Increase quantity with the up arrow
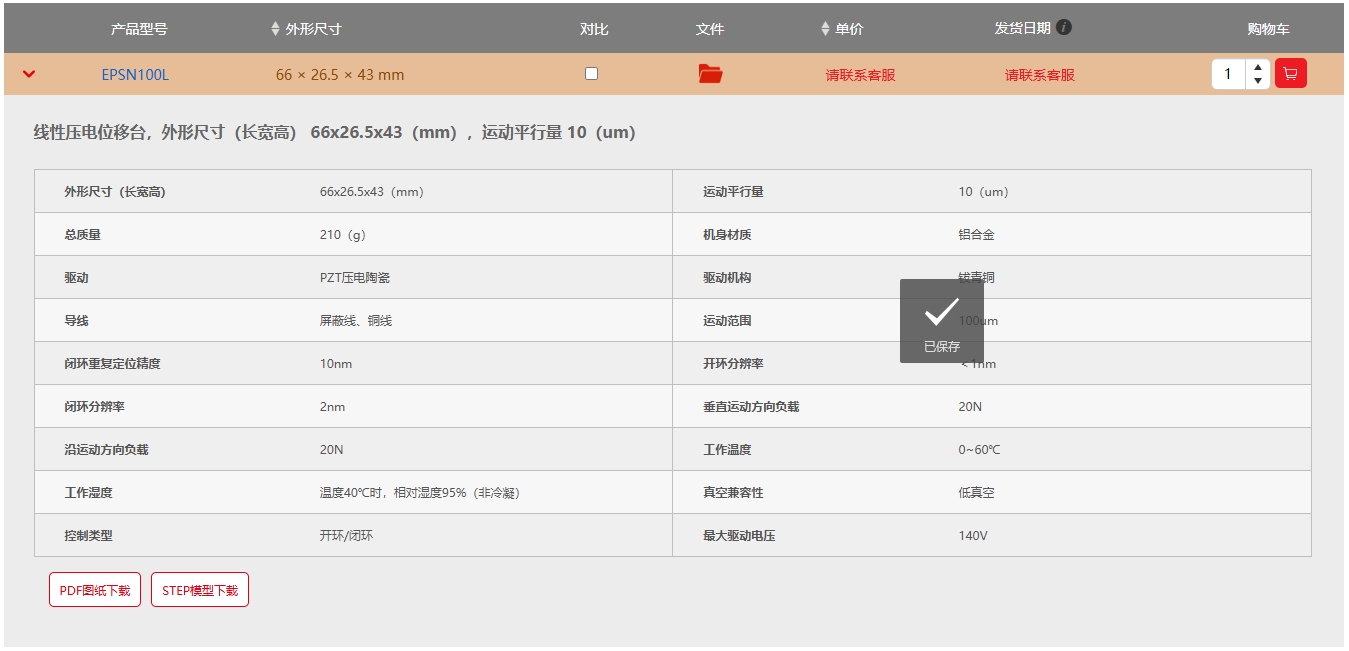The height and width of the screenshot is (651, 1349). tap(1258, 68)
